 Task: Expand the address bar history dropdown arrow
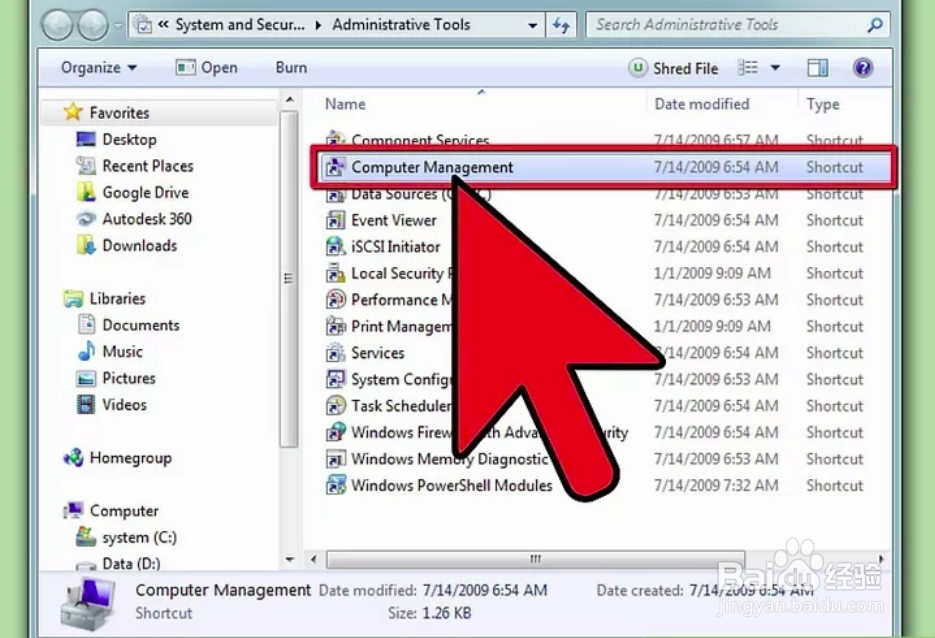[532, 25]
